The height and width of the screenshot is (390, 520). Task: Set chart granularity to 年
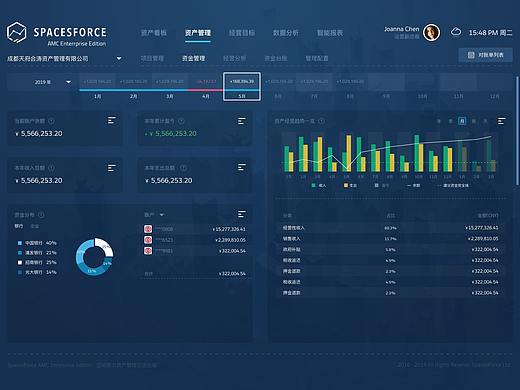[439, 121]
